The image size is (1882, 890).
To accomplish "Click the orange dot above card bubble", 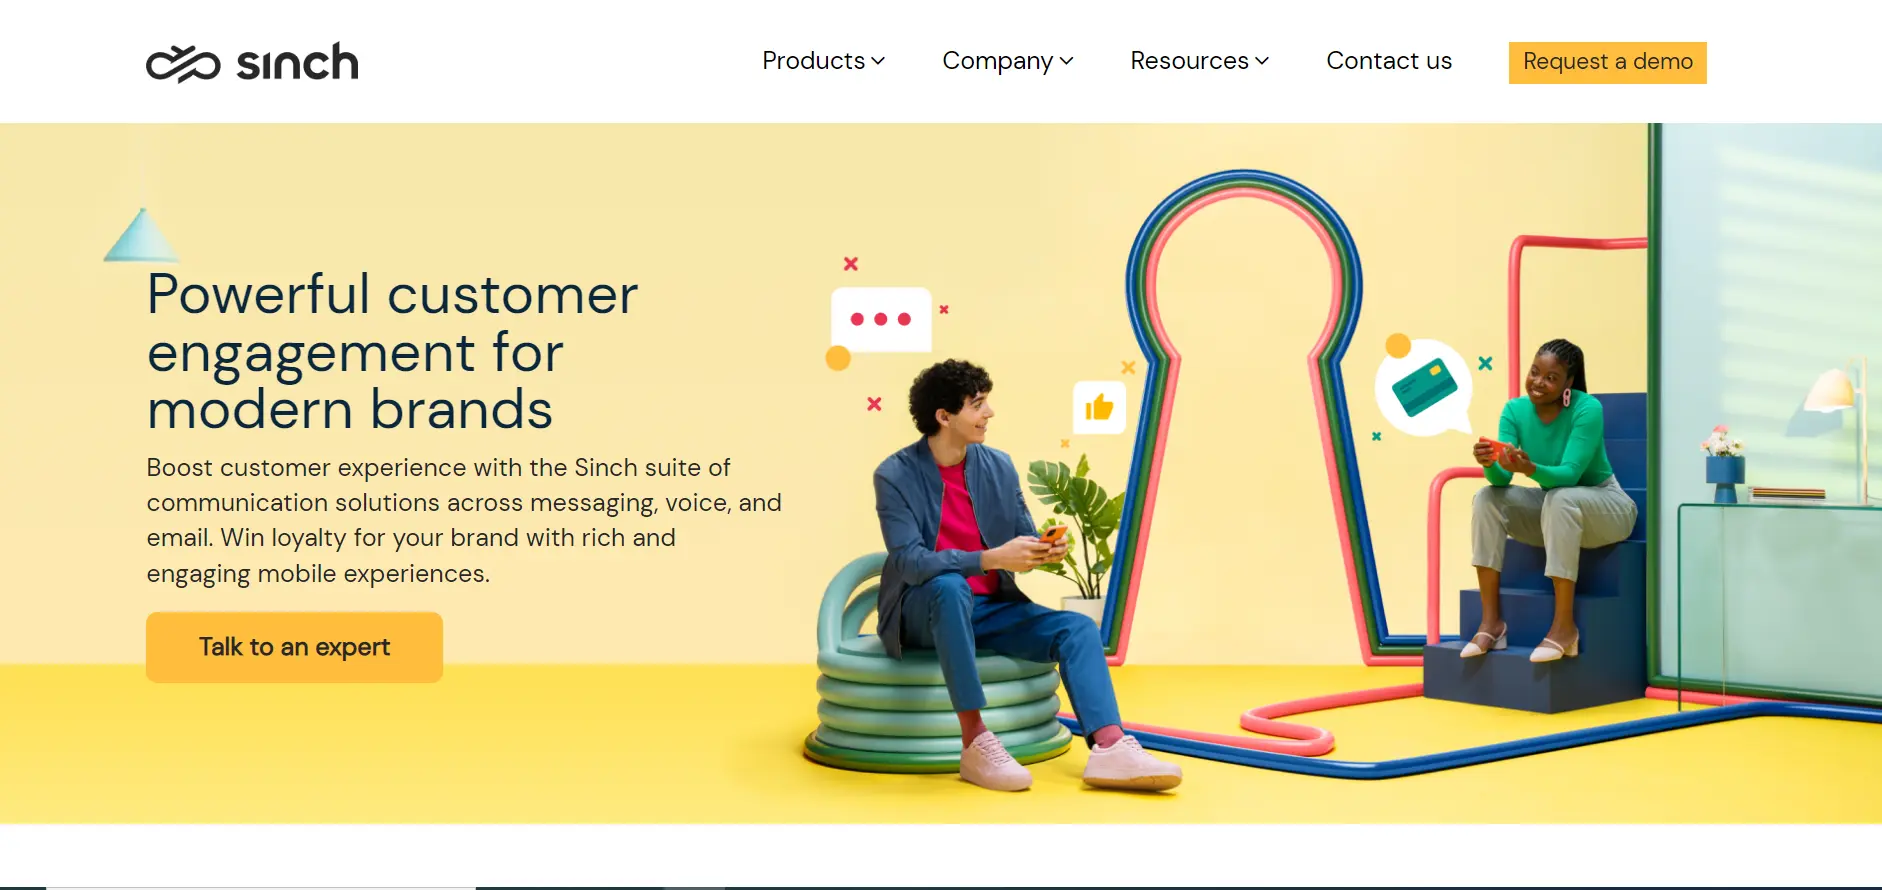I will (x=1398, y=346).
